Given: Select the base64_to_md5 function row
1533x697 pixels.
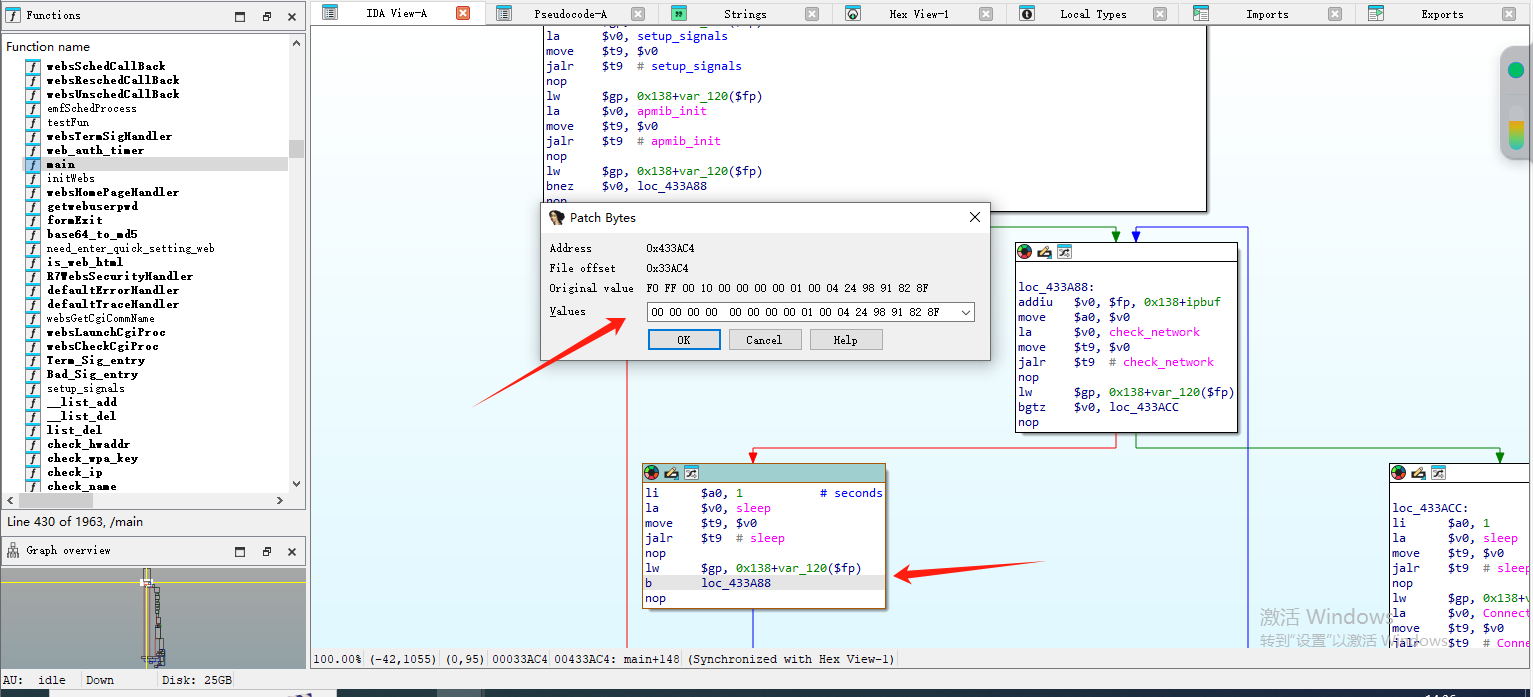Looking at the screenshot, I should (156, 234).
